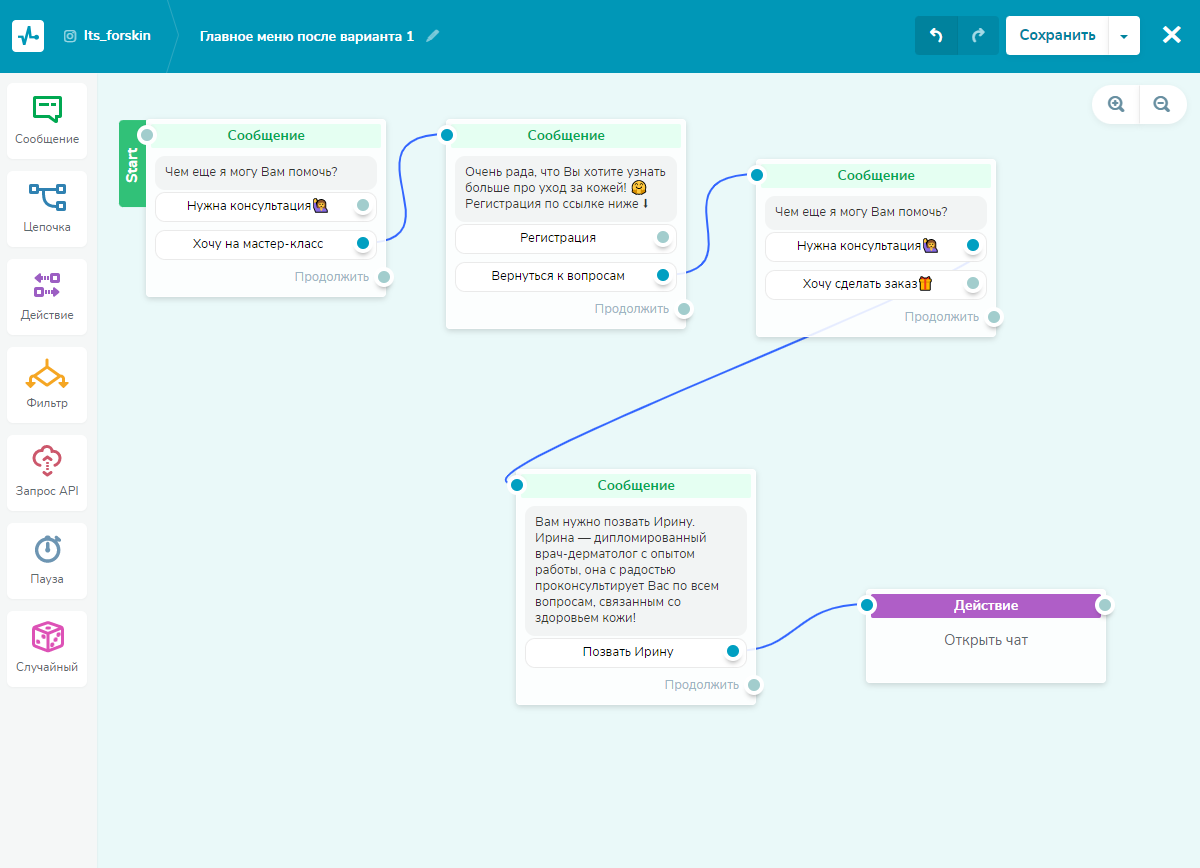Zoom out of the canvas

tap(1162, 103)
